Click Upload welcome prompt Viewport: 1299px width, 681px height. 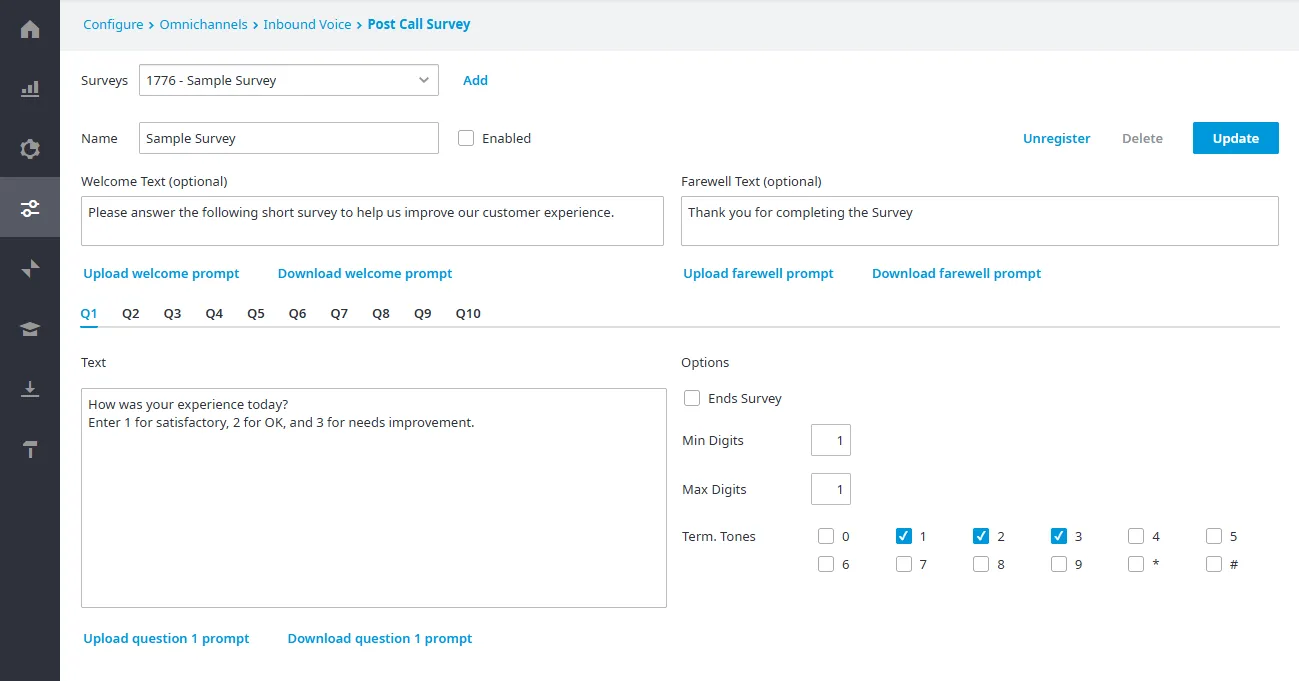161,273
